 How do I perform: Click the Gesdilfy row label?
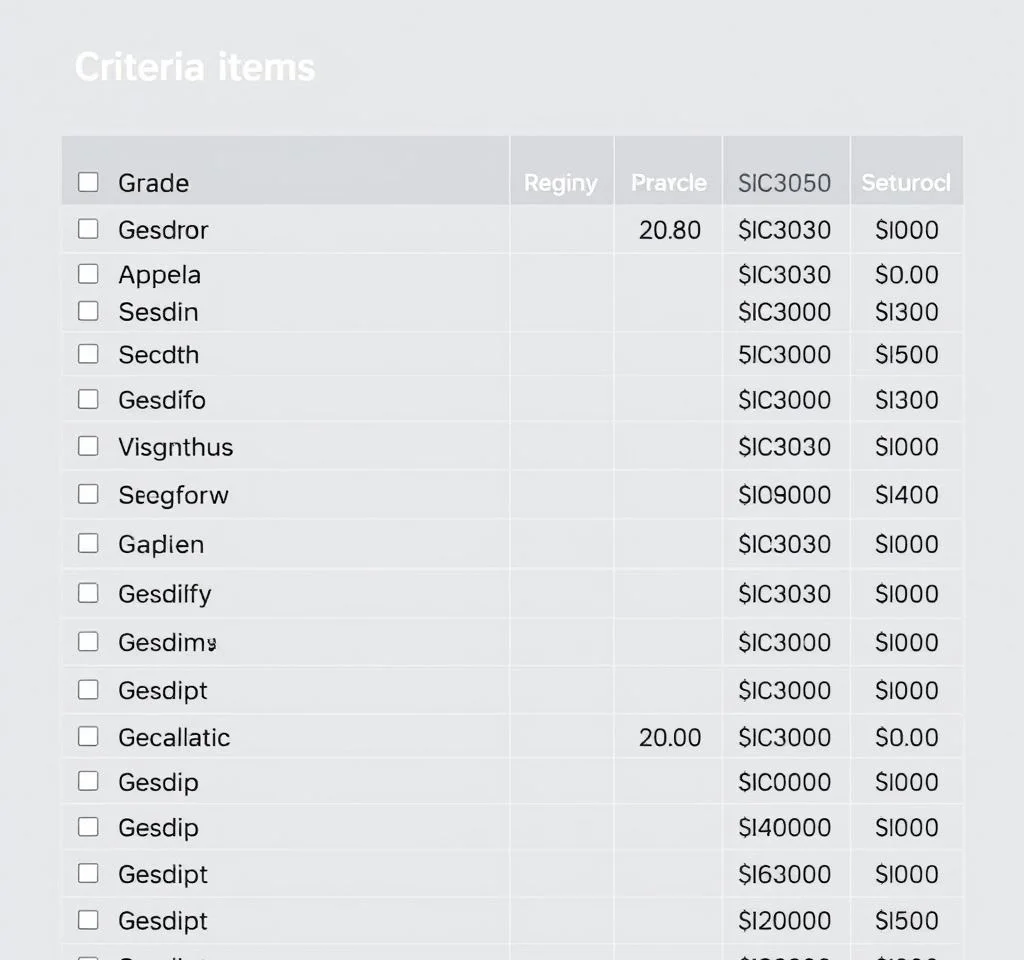pos(165,594)
